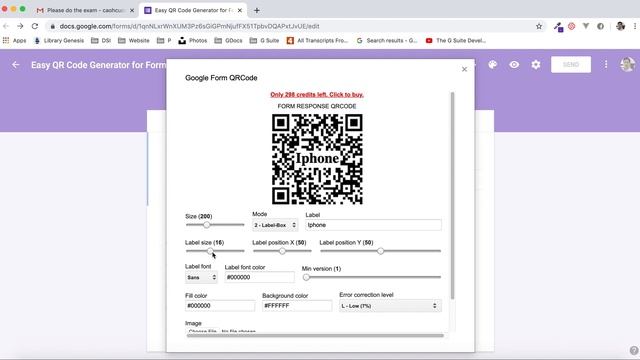Switch to the Easy QR Code Generator tab
The height and width of the screenshot is (360, 640).
[193, 10]
